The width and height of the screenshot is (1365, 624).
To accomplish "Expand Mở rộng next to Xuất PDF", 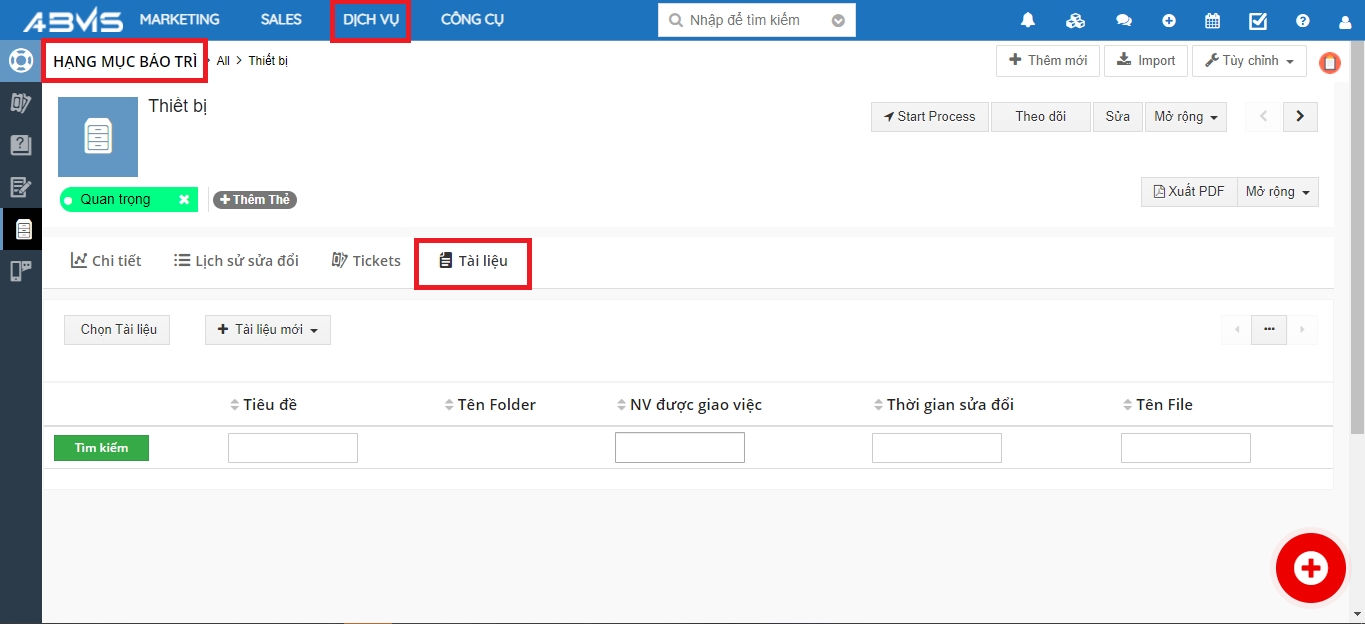I will tap(1277, 192).
